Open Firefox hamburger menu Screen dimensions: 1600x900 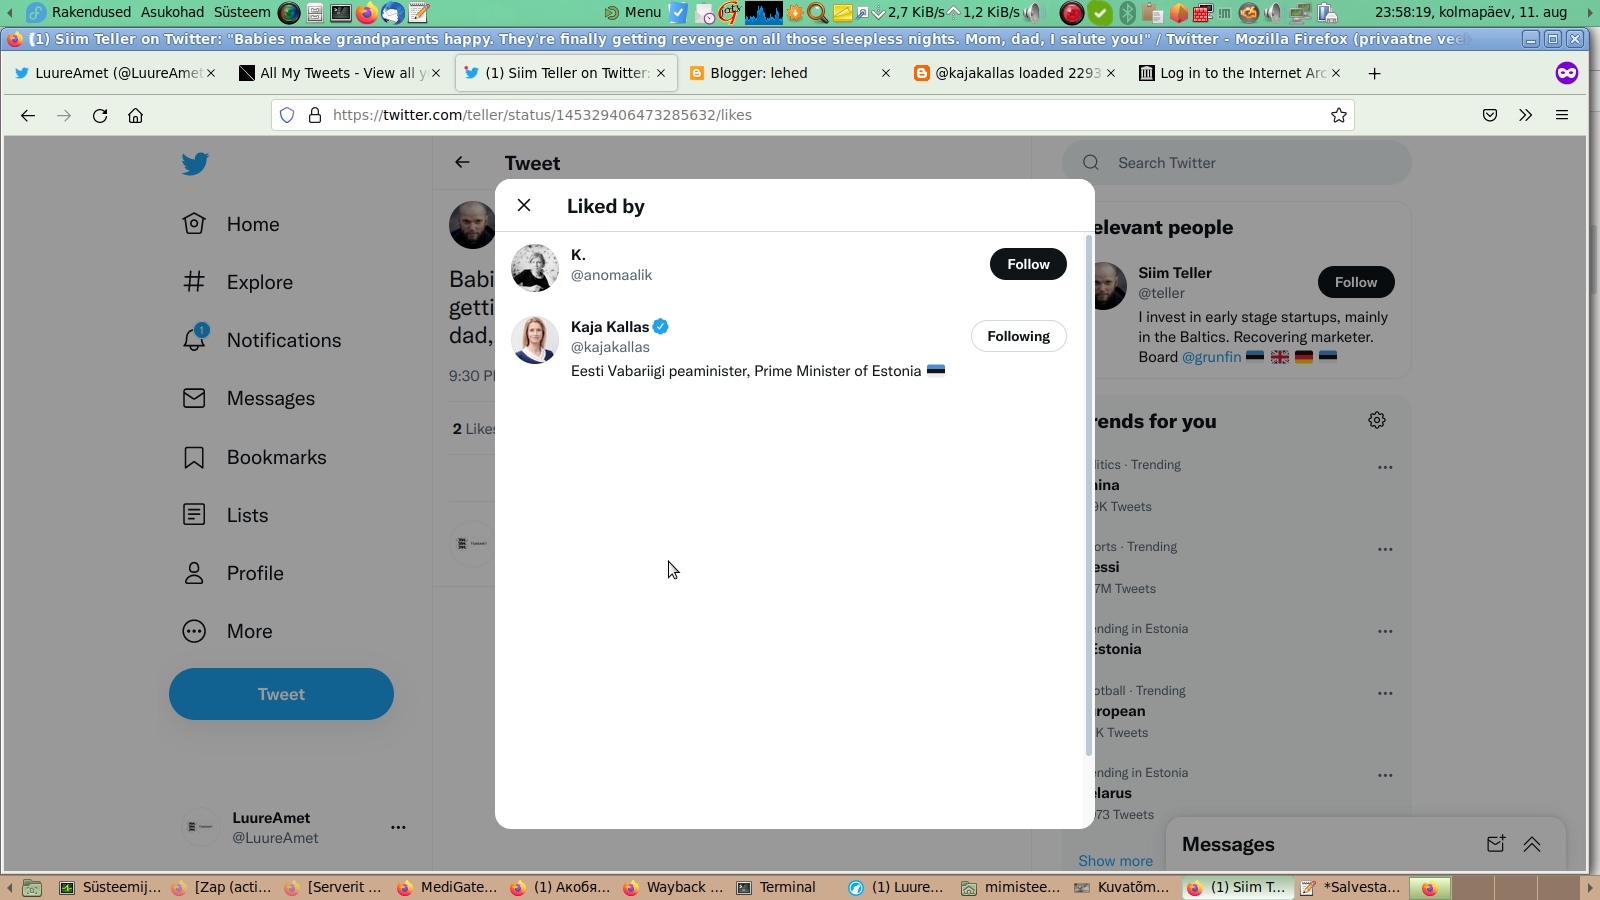[1562, 115]
